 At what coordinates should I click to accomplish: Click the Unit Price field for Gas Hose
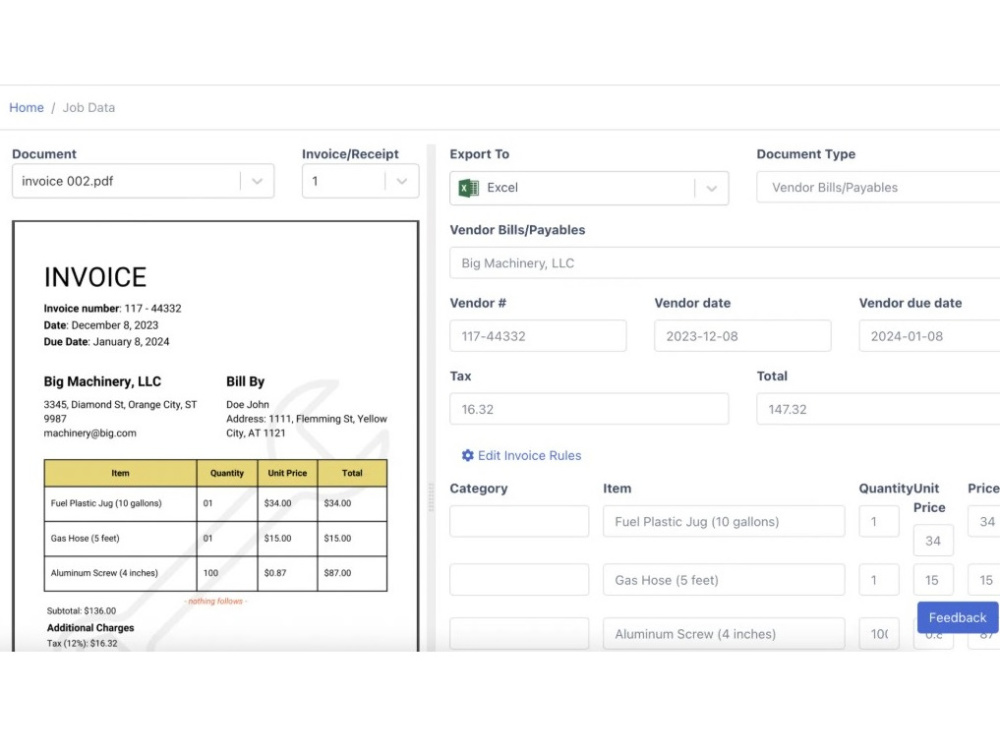click(933, 580)
